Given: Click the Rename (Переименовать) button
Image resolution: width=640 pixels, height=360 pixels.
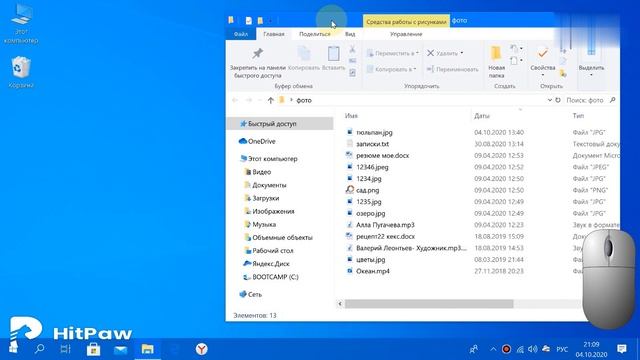Looking at the screenshot, I should coord(452,69).
